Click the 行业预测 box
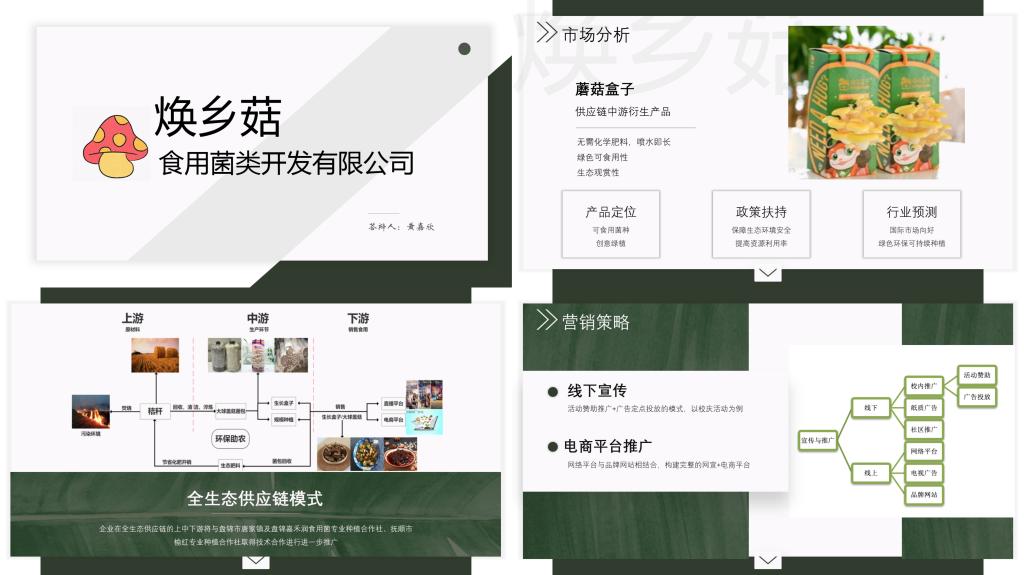Screen dimensions: 1024x575 pos(911,224)
